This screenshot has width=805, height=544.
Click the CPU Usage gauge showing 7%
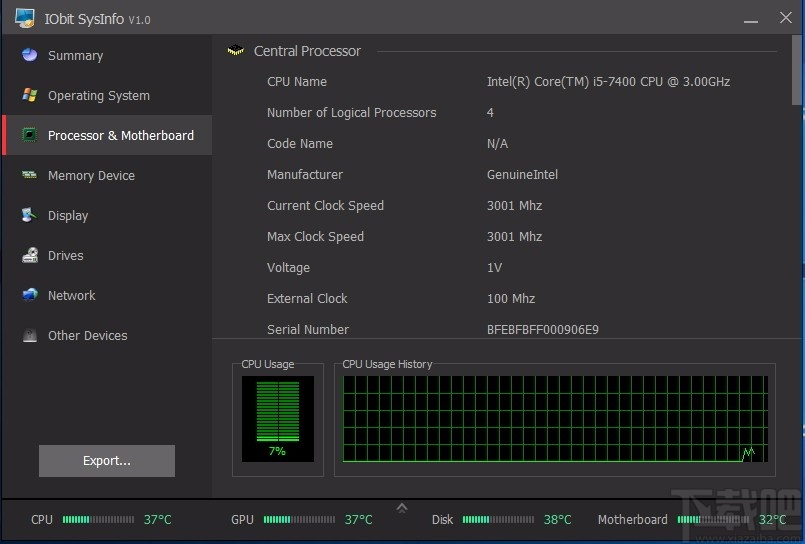coord(277,418)
